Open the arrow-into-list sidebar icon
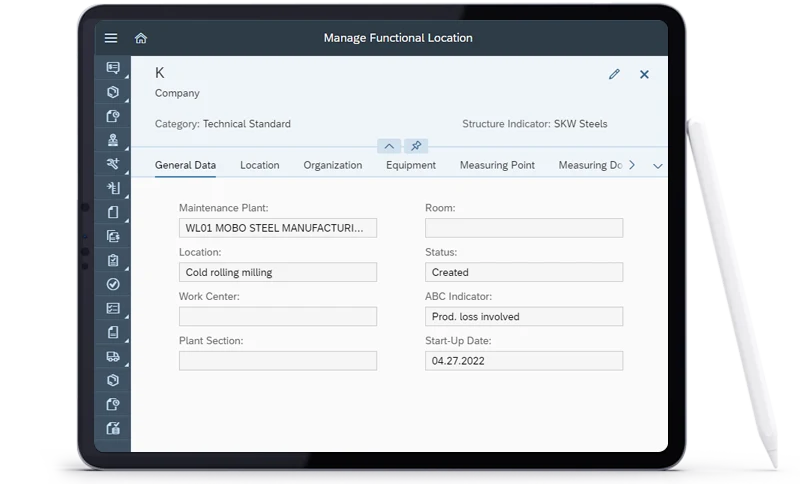Image resolution: width=800 pixels, height=484 pixels. click(113, 188)
